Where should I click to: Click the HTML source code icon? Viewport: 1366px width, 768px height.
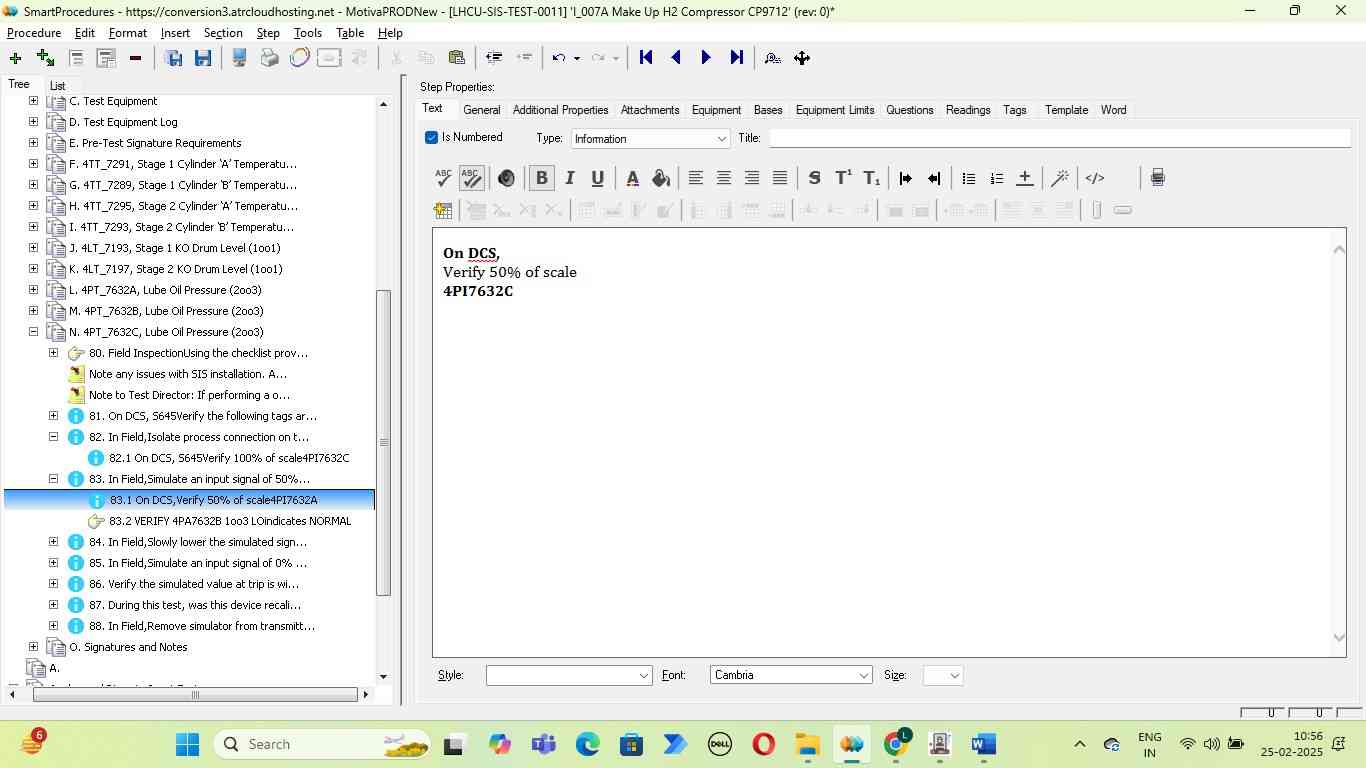point(1095,178)
